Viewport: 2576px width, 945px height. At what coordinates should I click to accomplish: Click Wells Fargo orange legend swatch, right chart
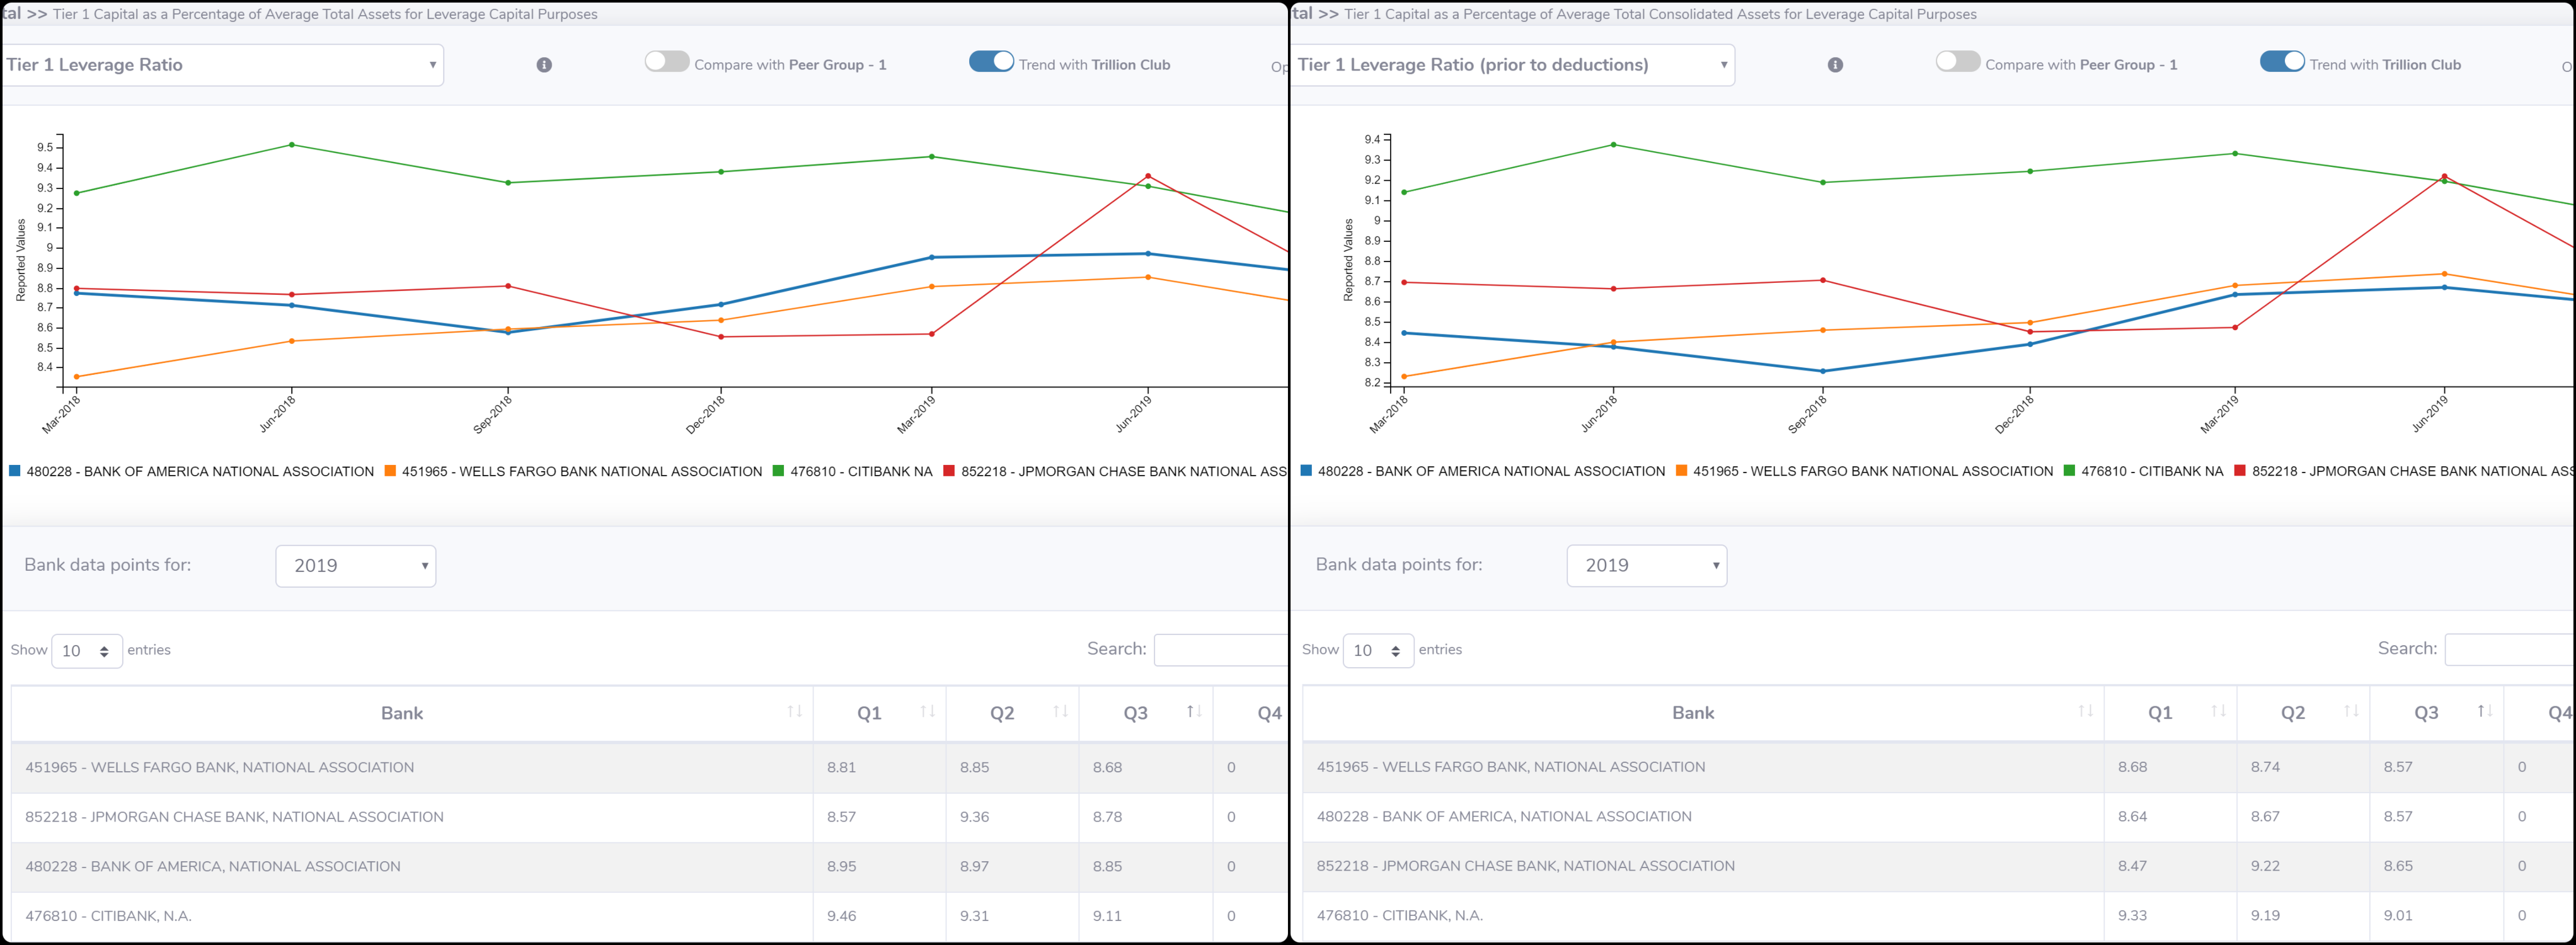click(1682, 471)
